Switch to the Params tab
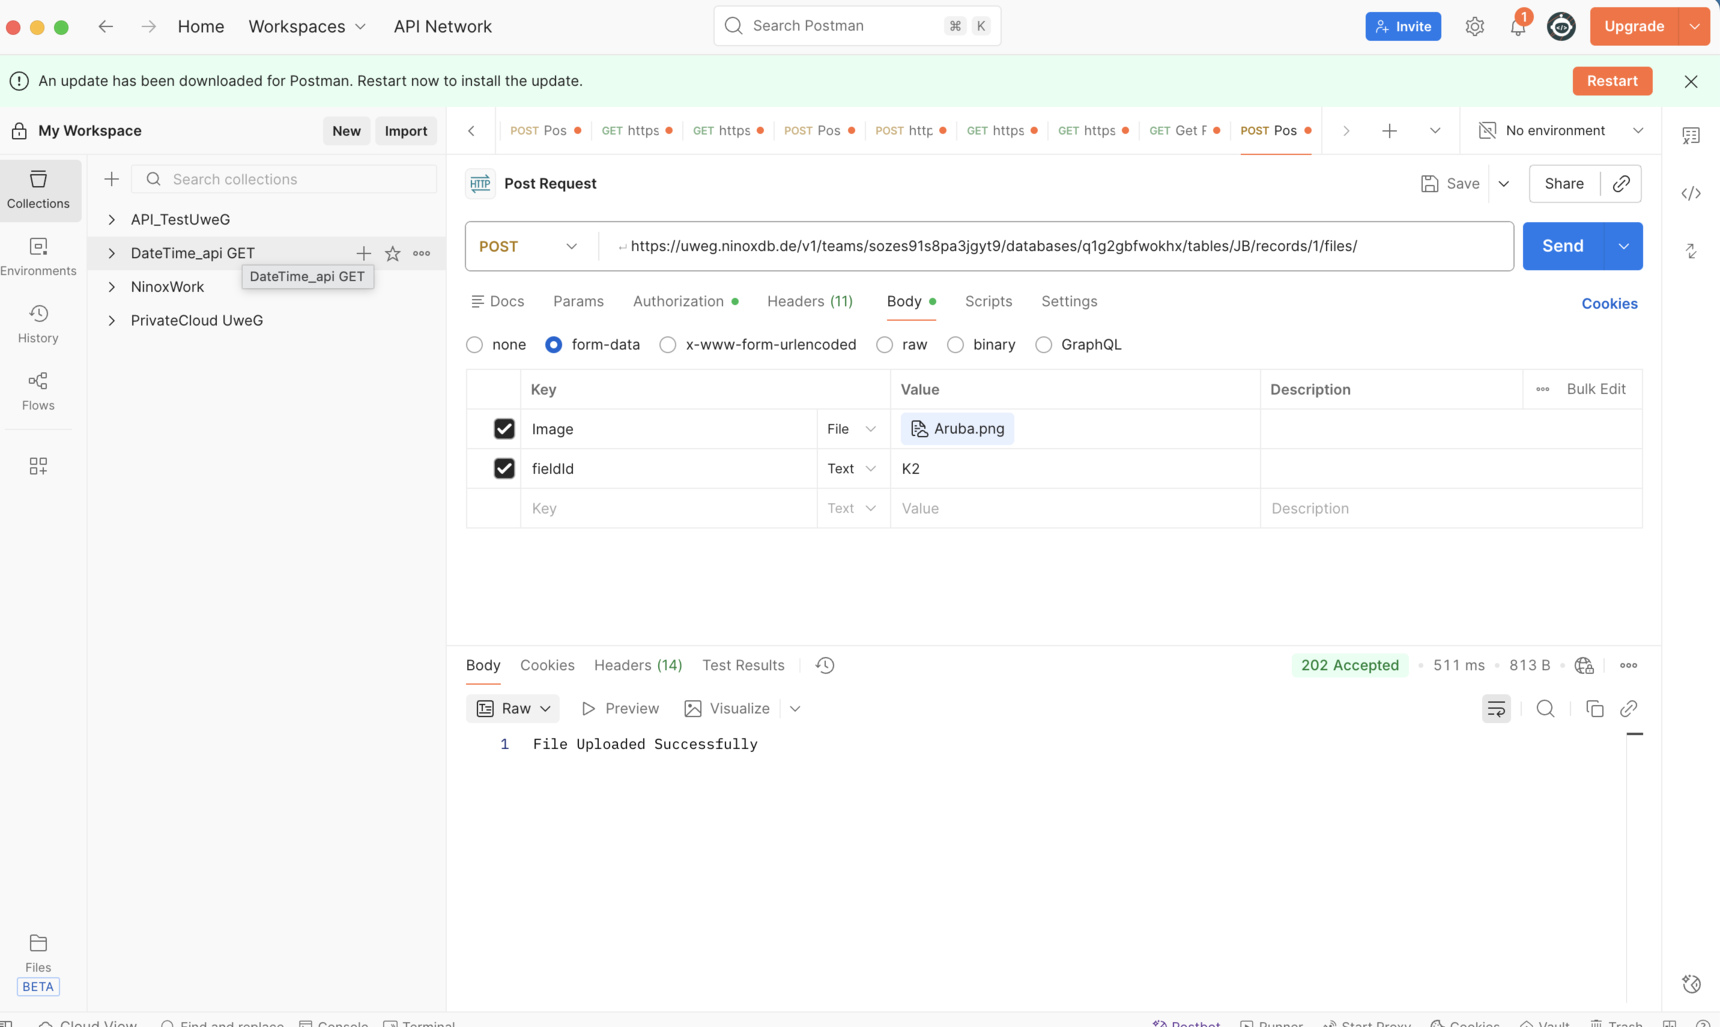The width and height of the screenshot is (1720, 1027). pos(578,302)
